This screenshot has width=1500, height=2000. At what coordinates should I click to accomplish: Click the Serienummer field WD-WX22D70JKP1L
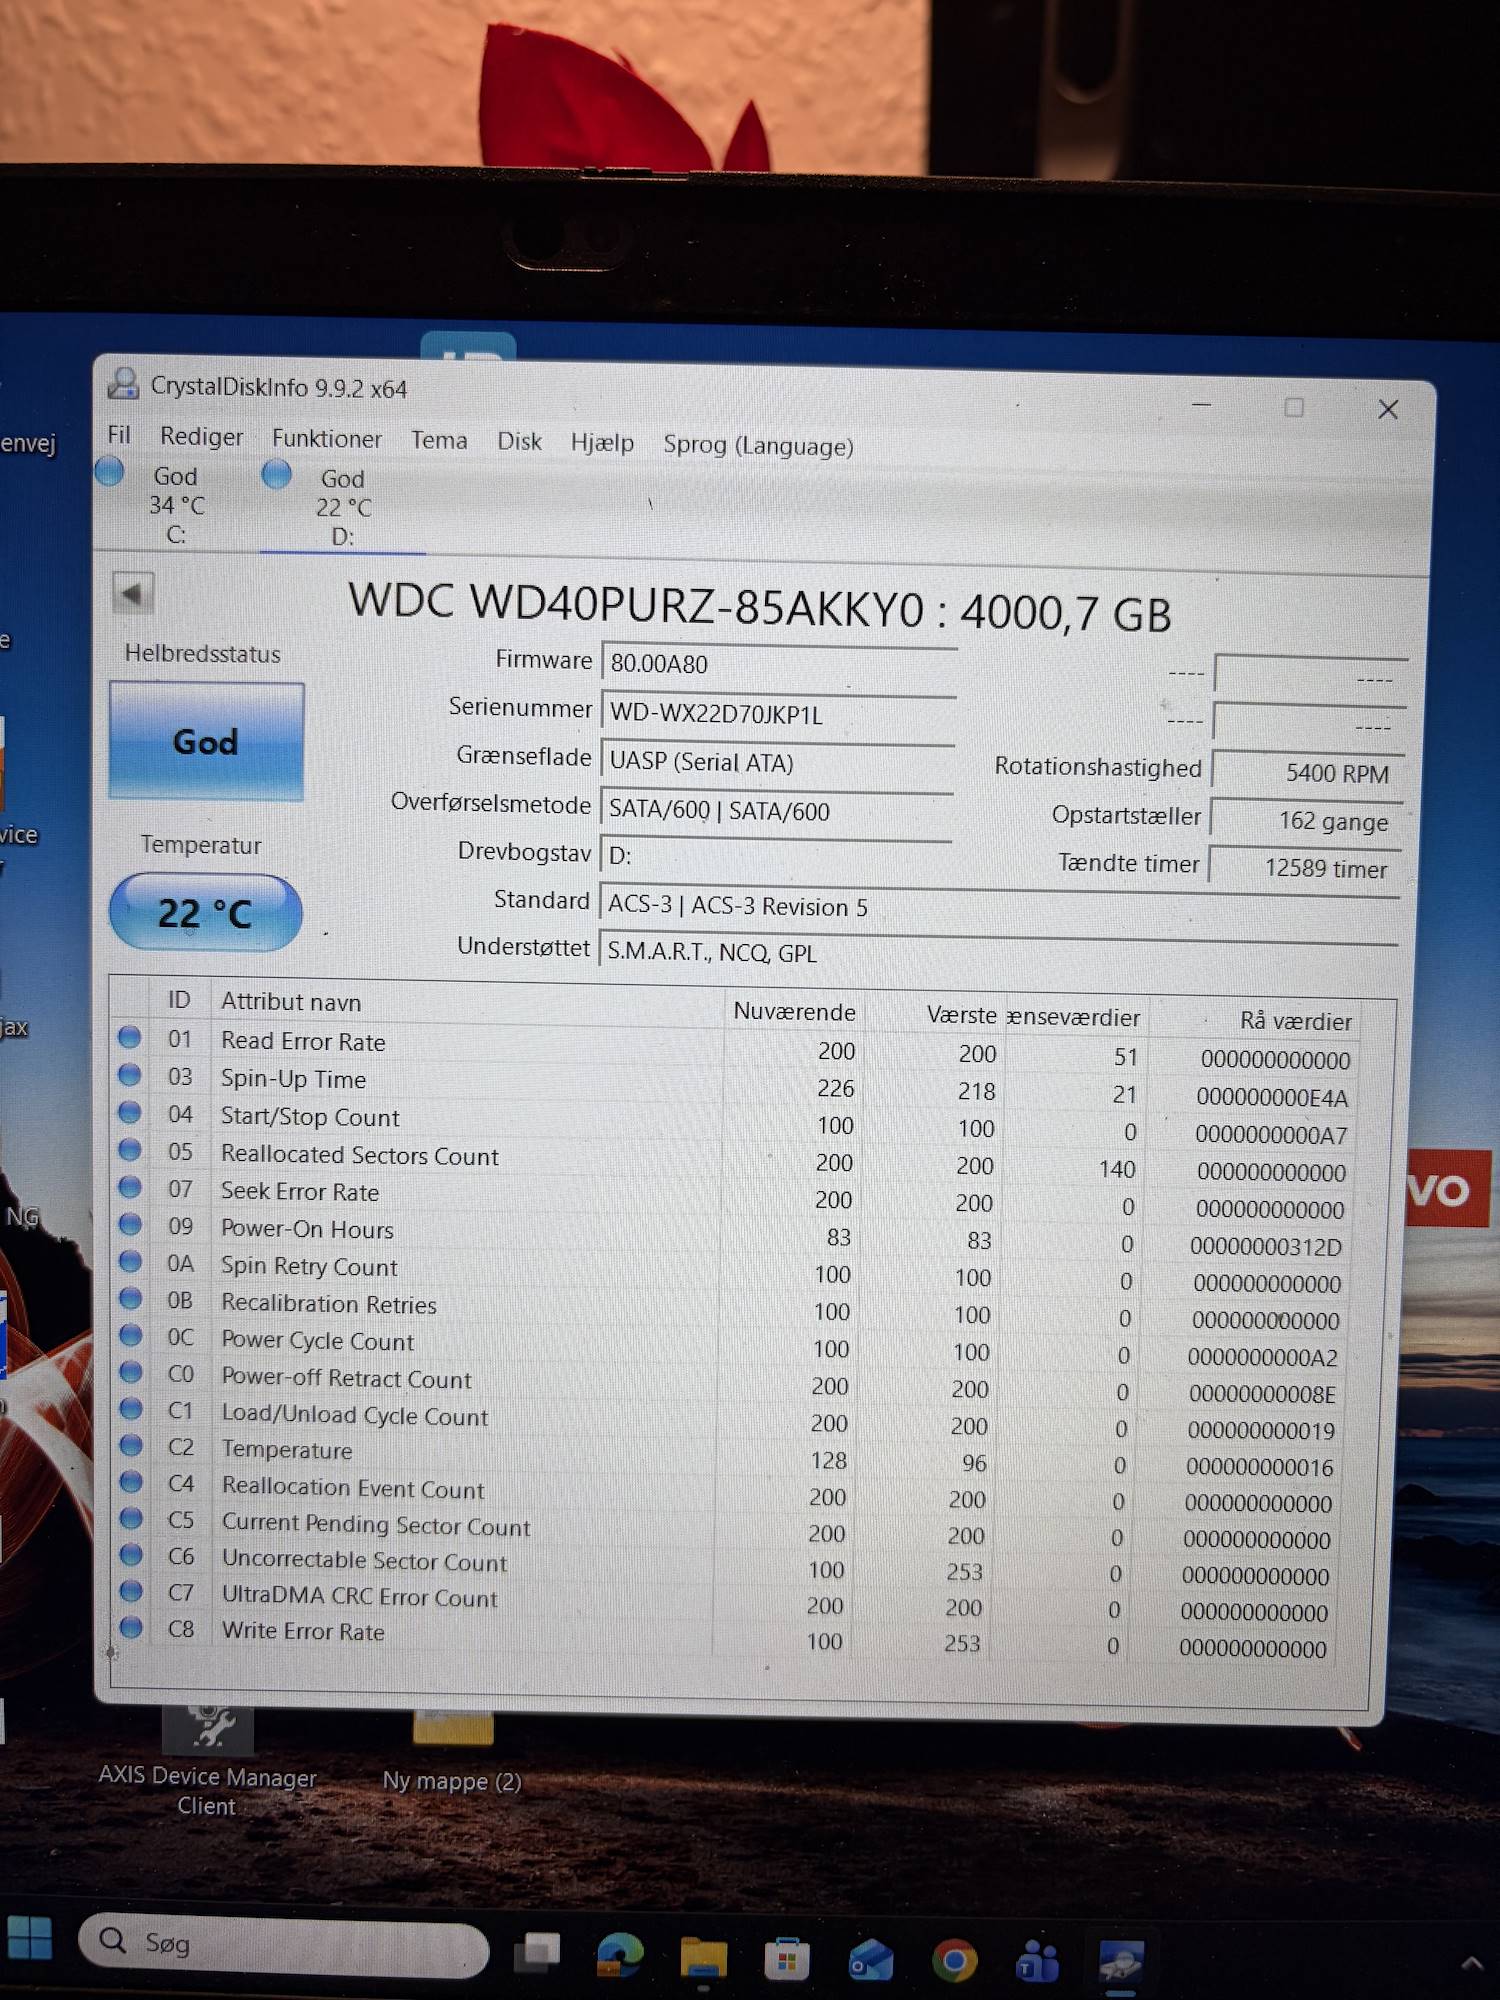(778, 714)
